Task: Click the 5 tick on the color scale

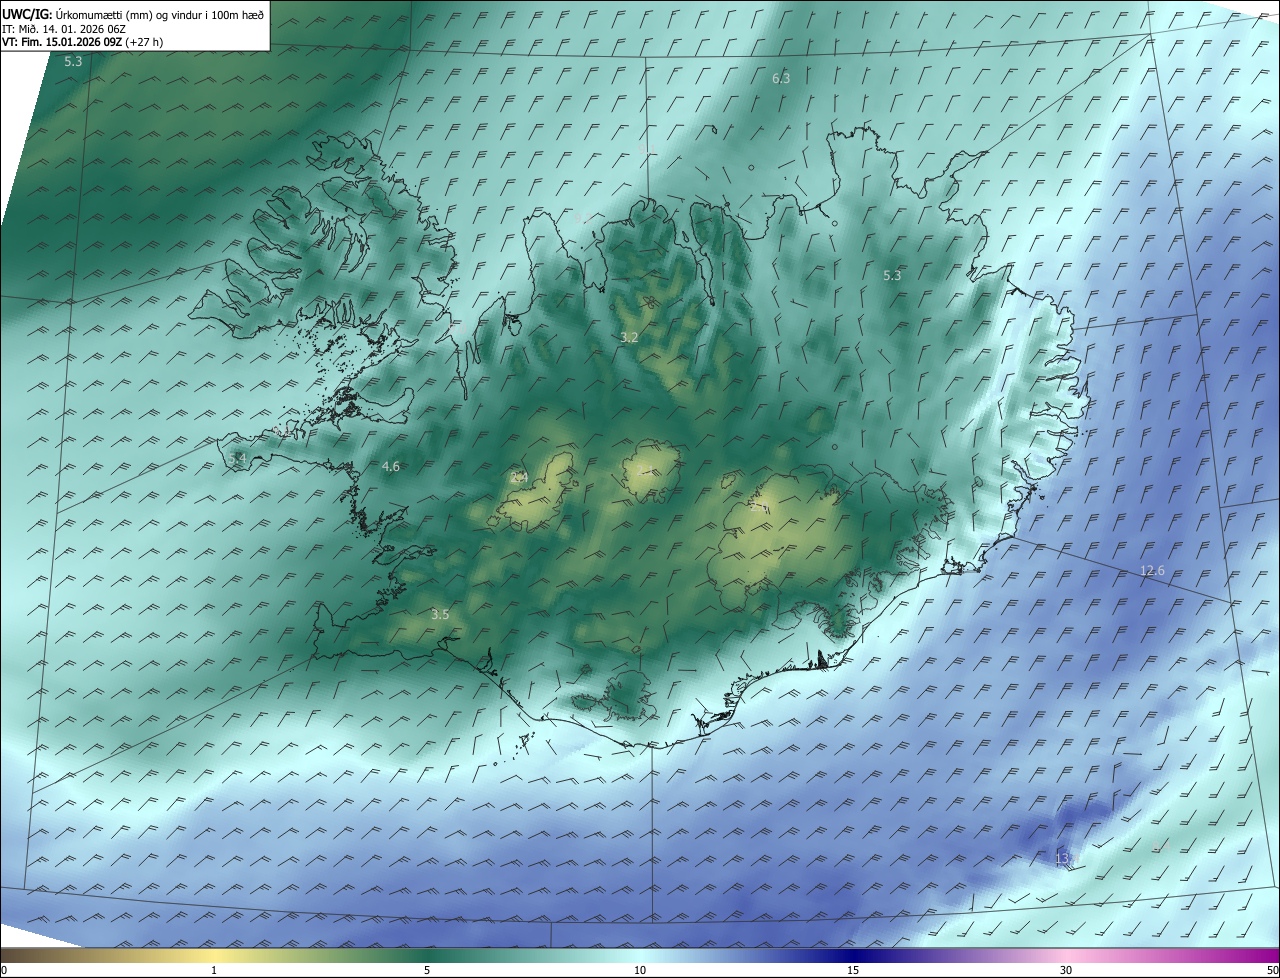Action: (427, 970)
